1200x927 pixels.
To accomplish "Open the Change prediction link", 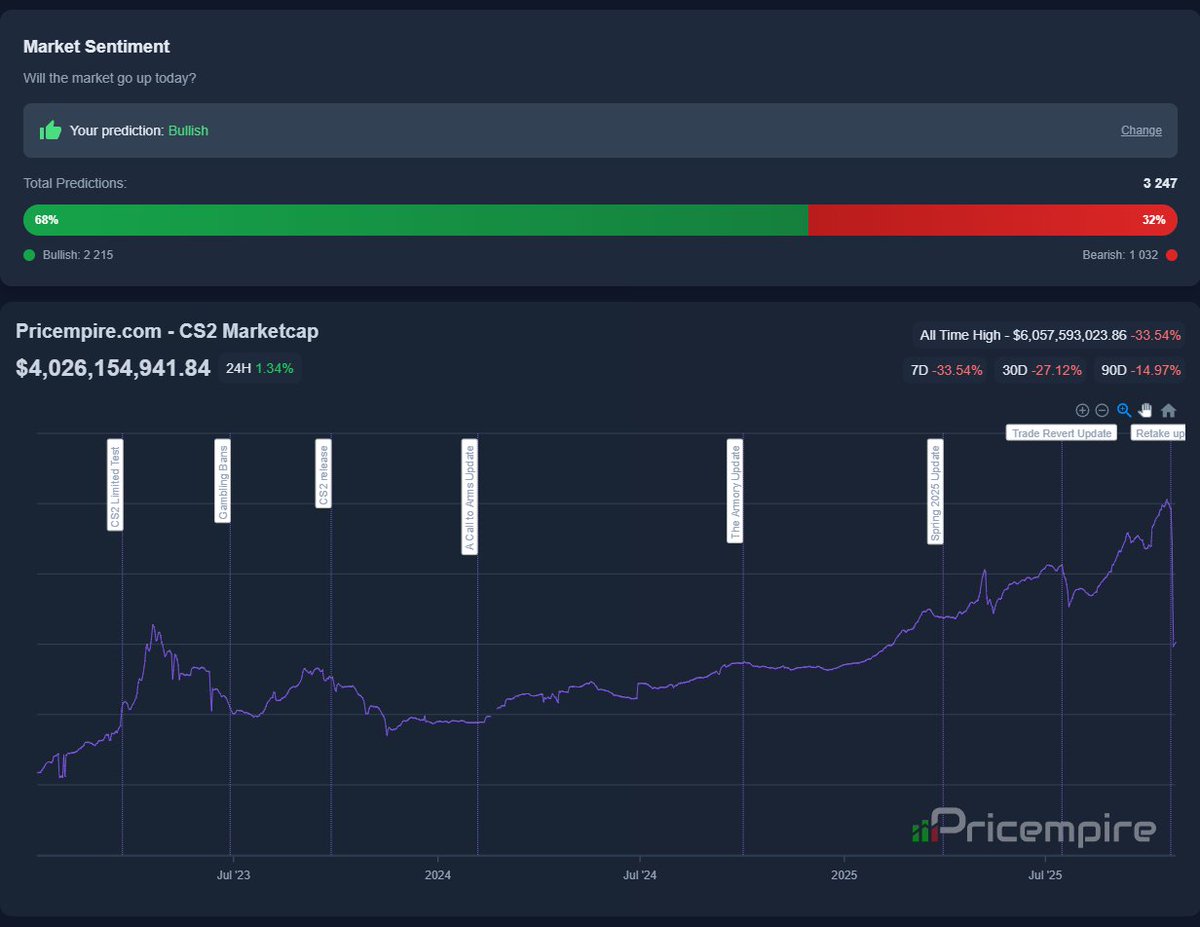I will 1141,130.
